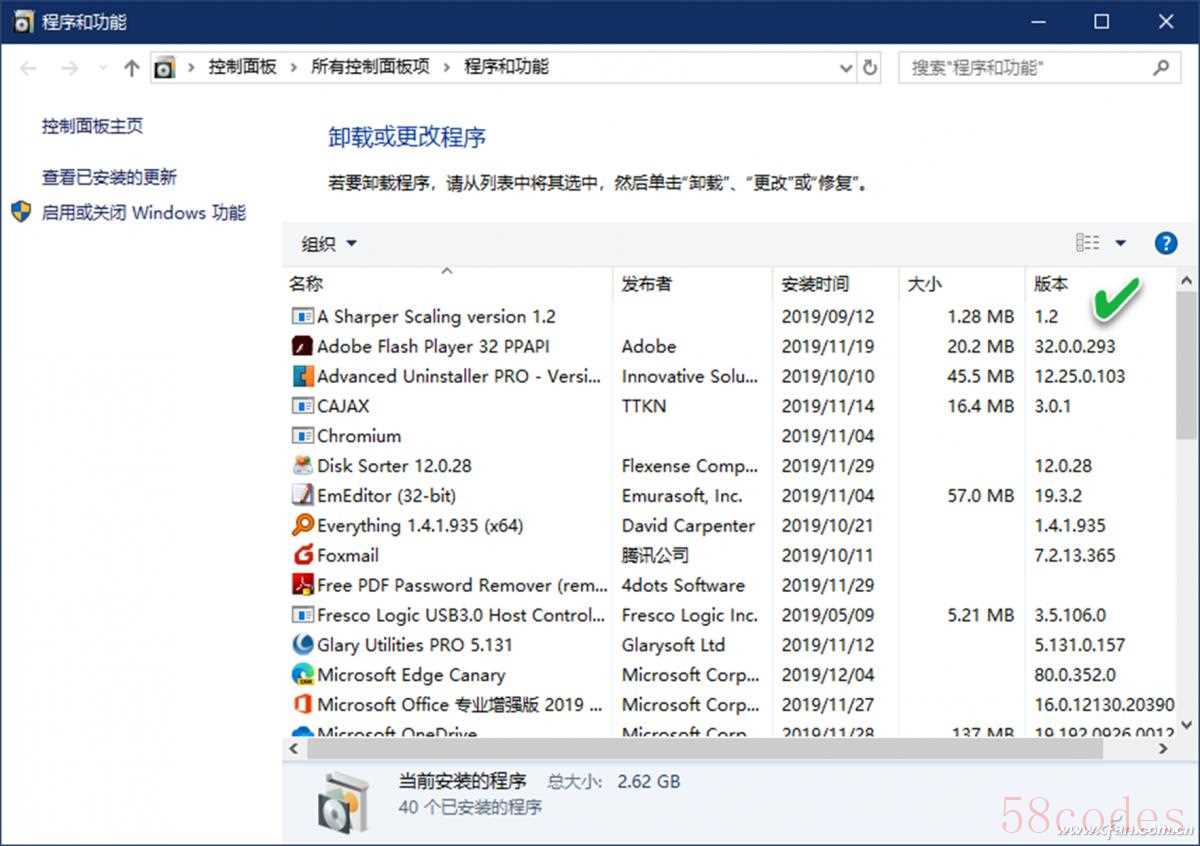The height and width of the screenshot is (846, 1200).
Task: Click the Adobe Flash Player program icon
Action: click(x=302, y=347)
